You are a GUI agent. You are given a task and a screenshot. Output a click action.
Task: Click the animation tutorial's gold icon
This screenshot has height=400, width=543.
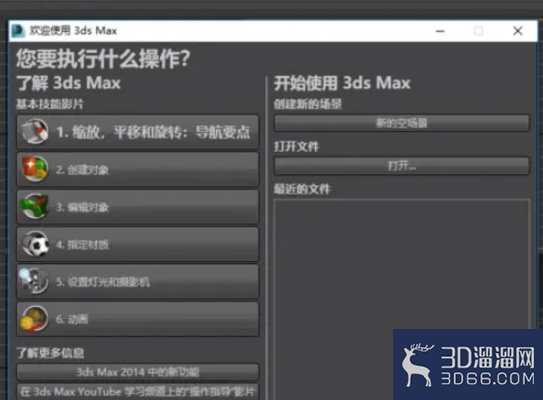tap(34, 319)
